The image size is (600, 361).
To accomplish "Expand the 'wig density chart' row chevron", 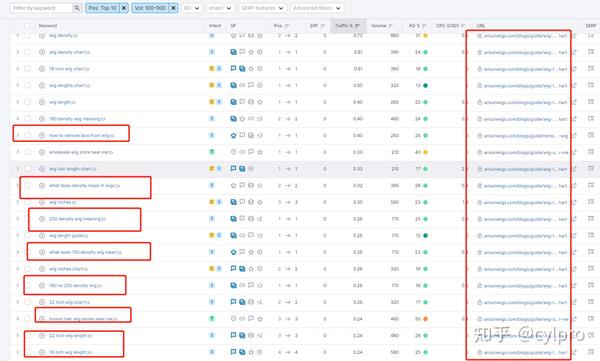I will (x=17, y=52).
